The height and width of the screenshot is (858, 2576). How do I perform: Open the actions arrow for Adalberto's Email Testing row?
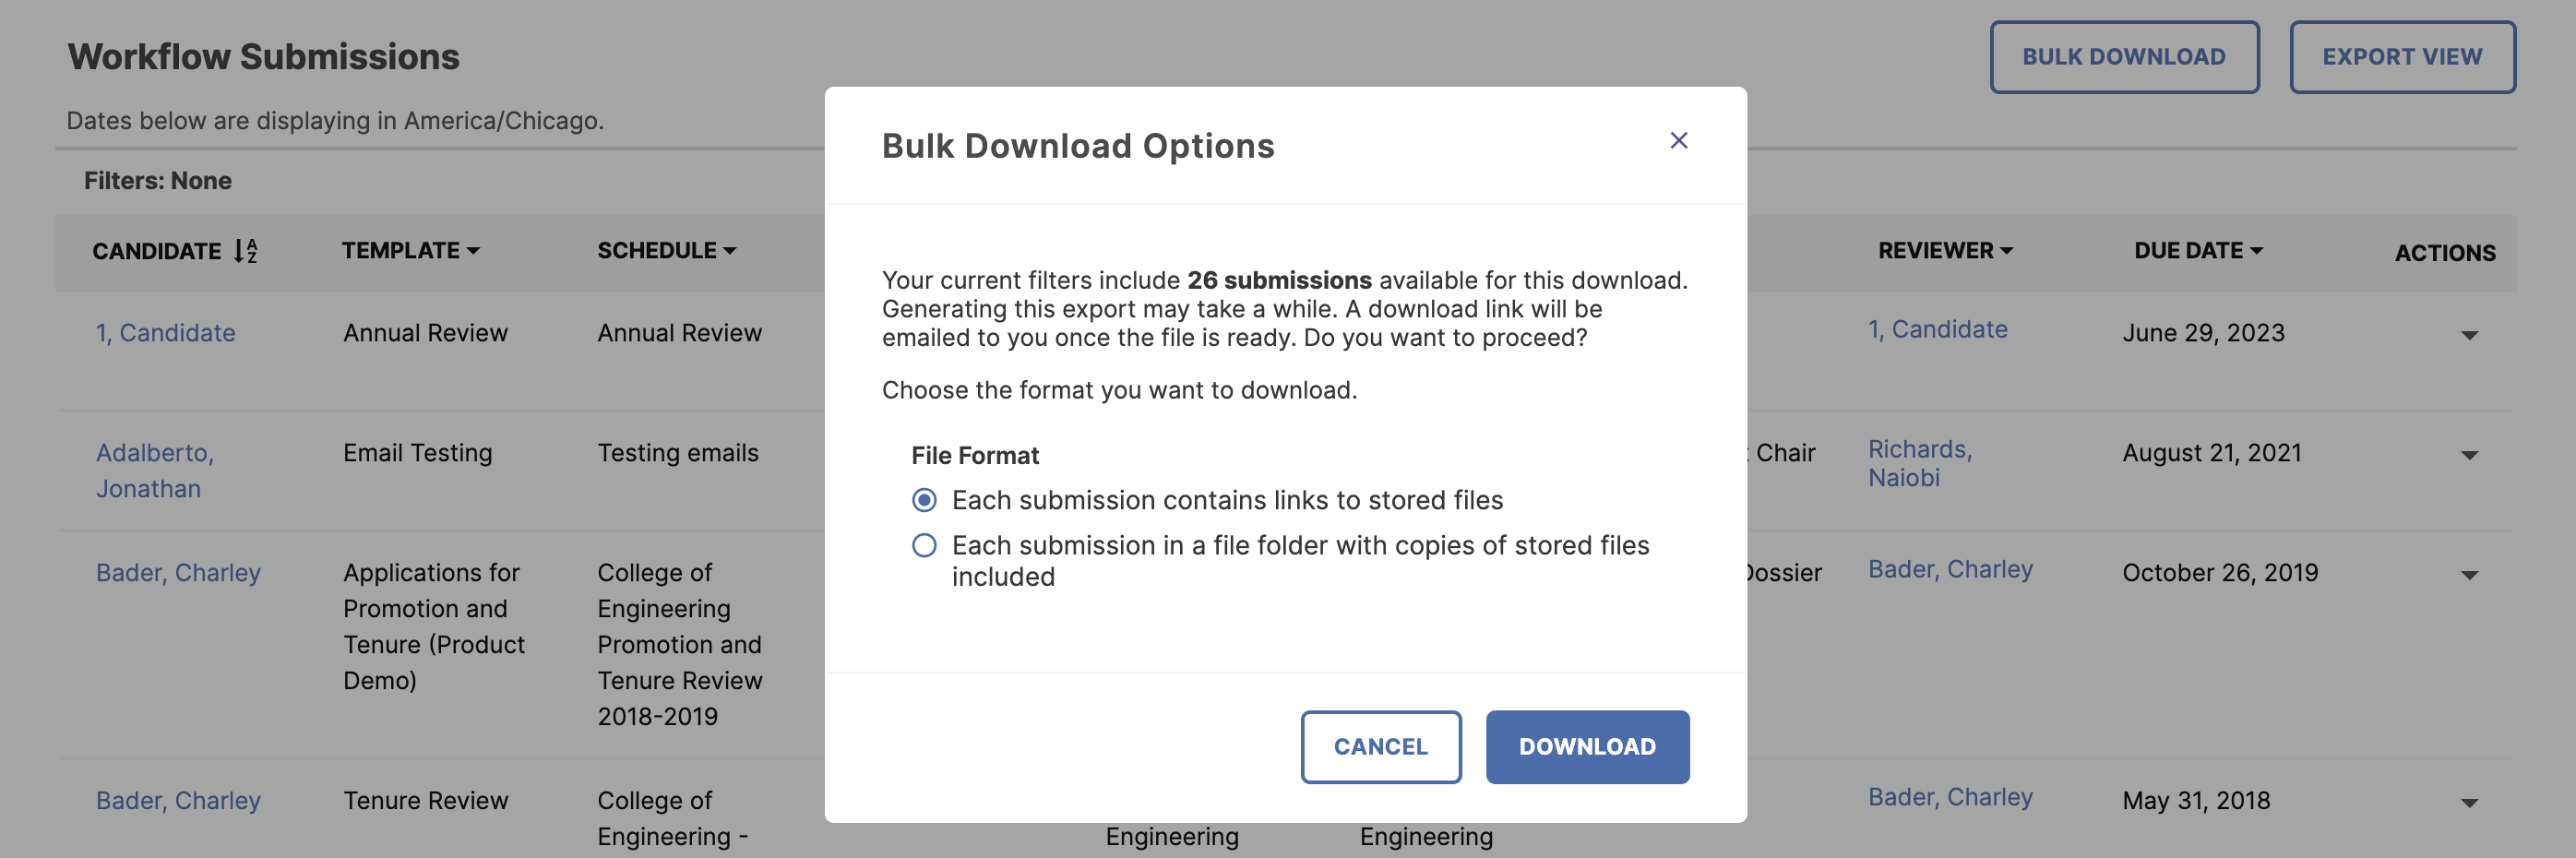[2469, 454]
